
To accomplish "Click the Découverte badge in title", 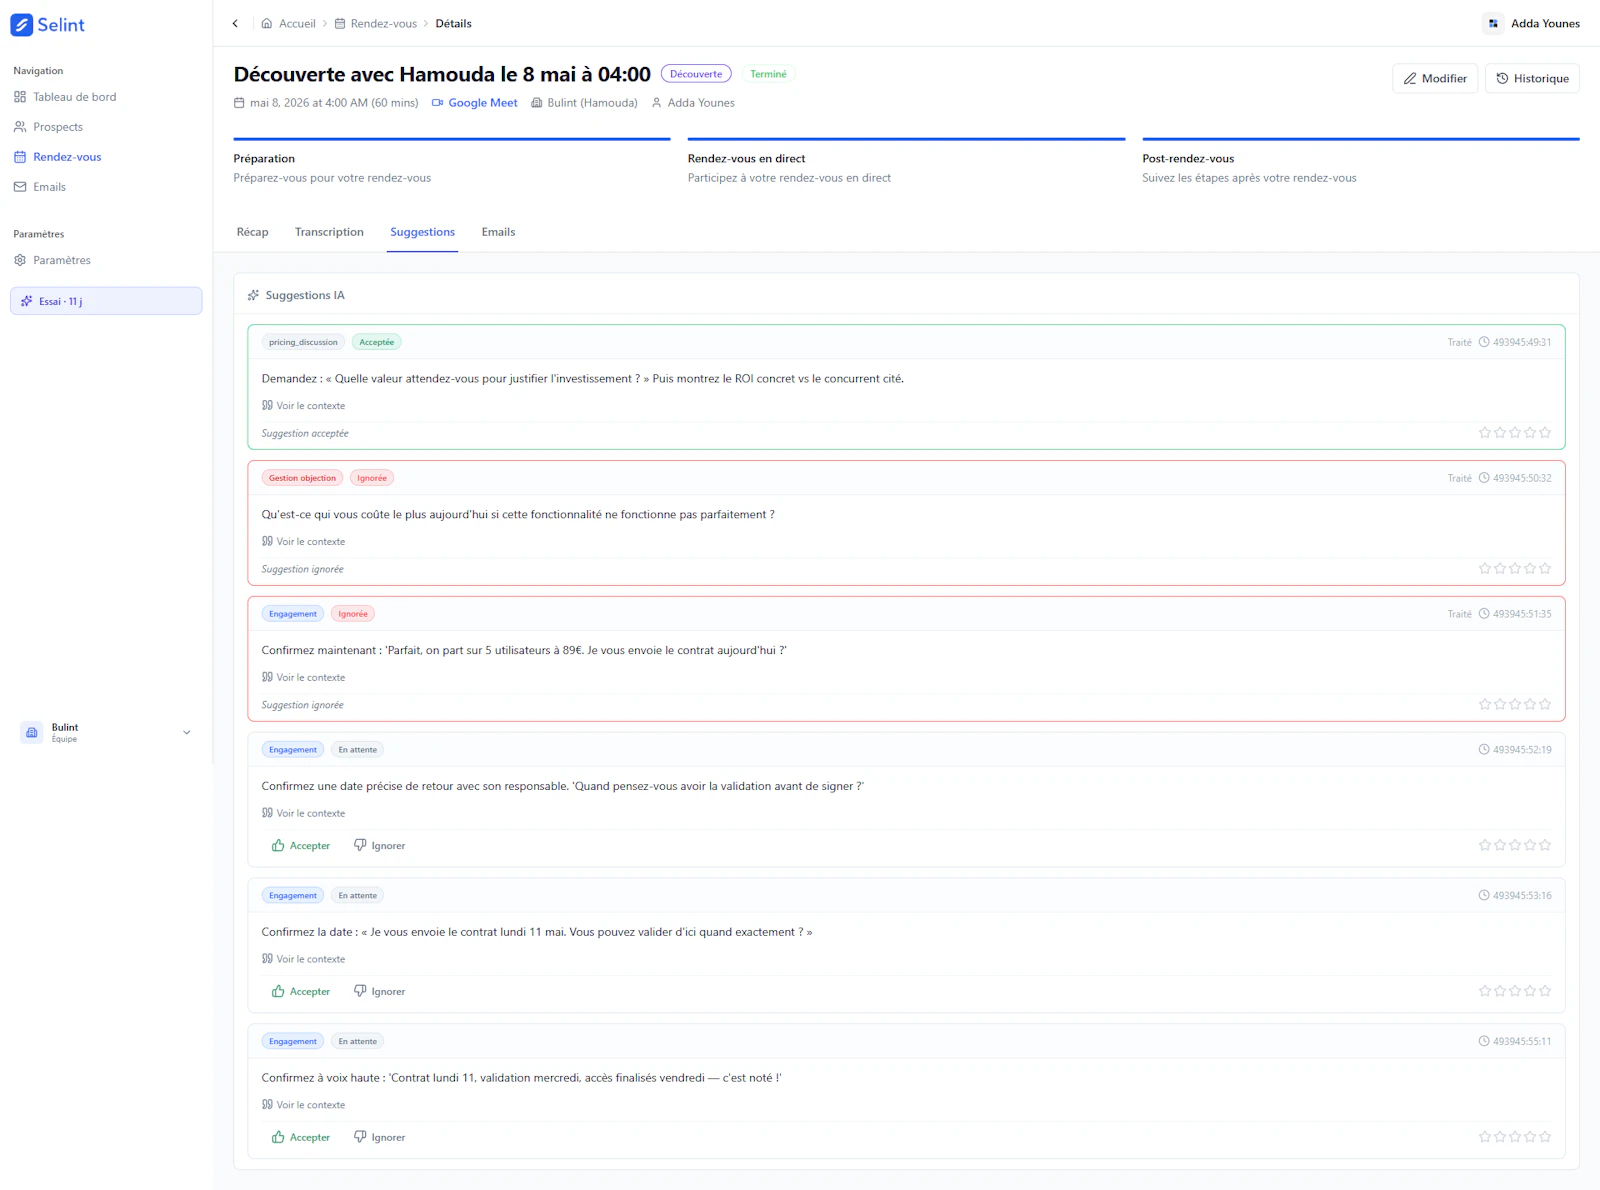I will point(696,74).
